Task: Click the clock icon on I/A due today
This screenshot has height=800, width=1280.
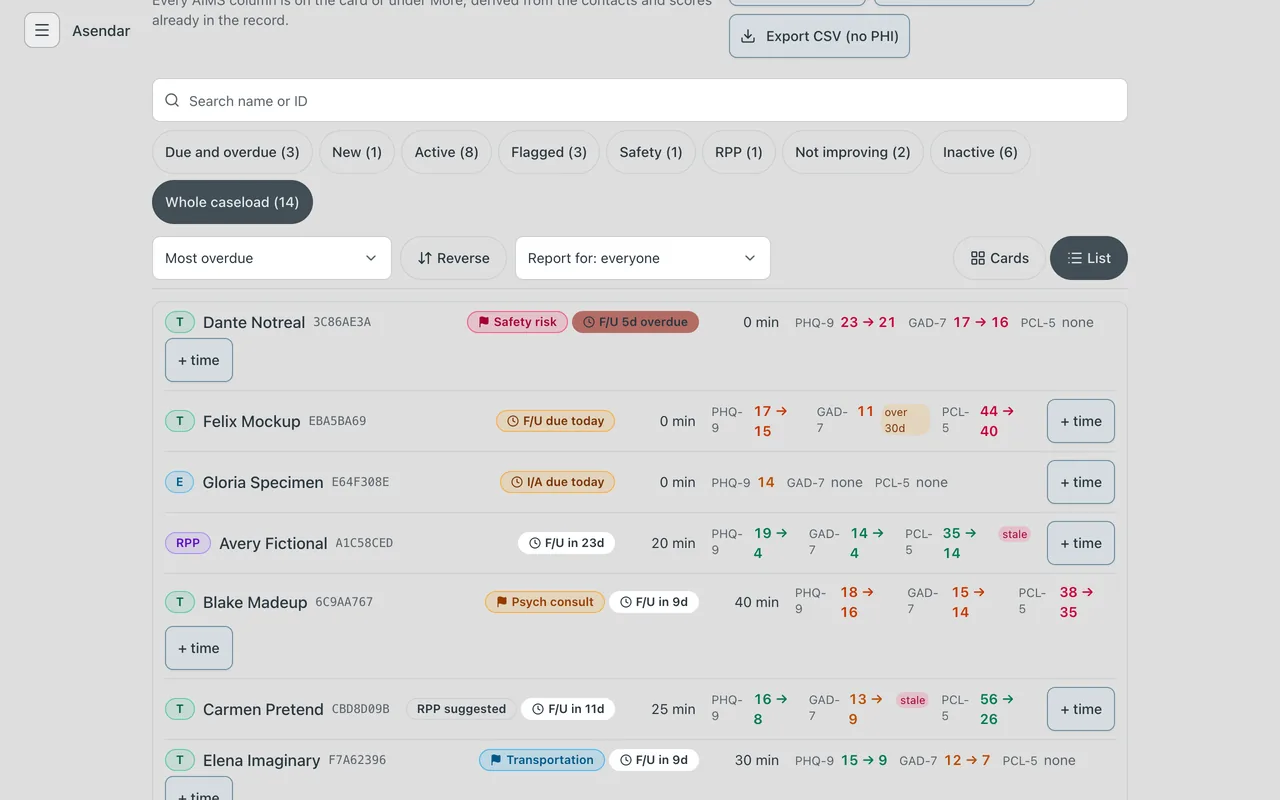Action: point(517,482)
